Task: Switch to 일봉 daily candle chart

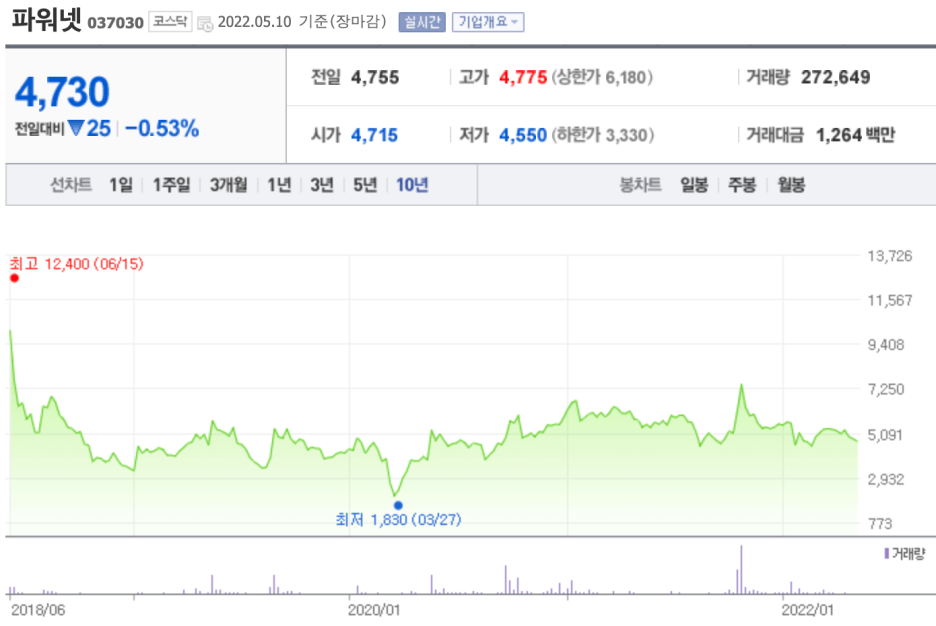Action: pyautogui.click(x=694, y=185)
